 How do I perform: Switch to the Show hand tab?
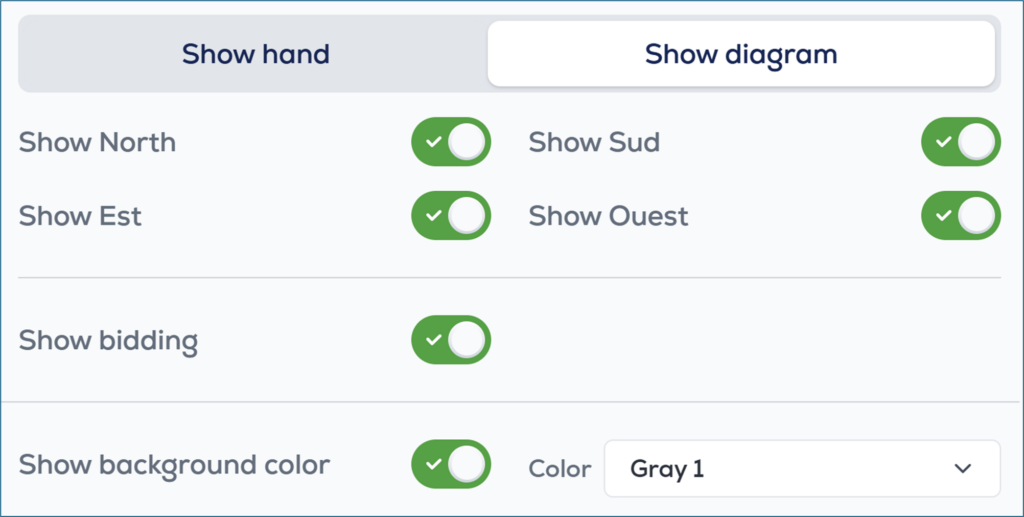255,54
